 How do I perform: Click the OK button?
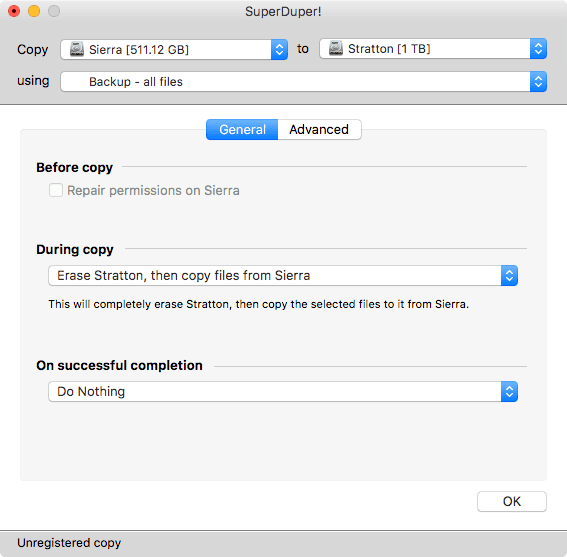[512, 501]
